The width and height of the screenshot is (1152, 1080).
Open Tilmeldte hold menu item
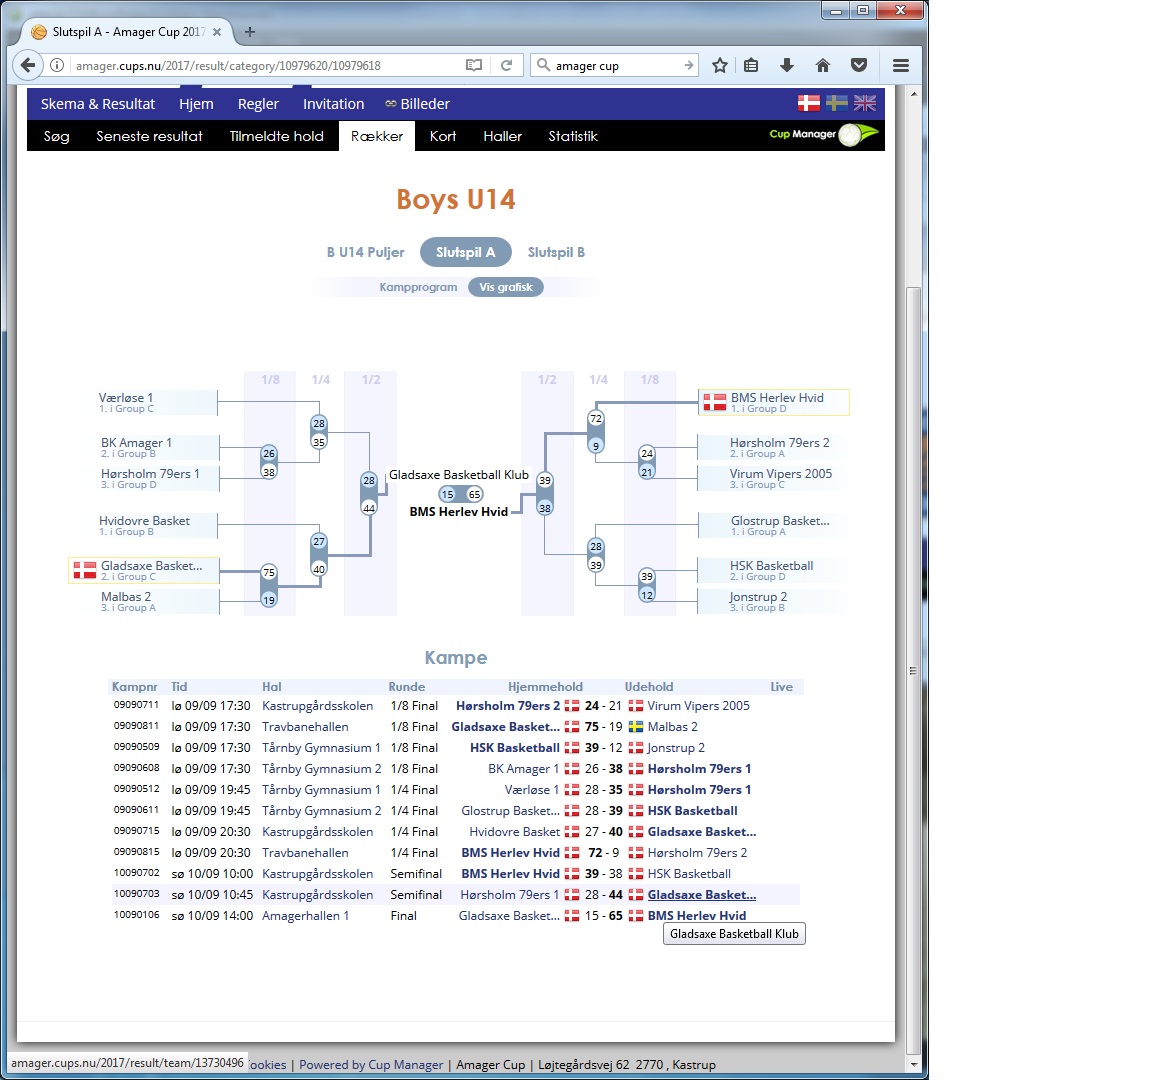coord(276,136)
